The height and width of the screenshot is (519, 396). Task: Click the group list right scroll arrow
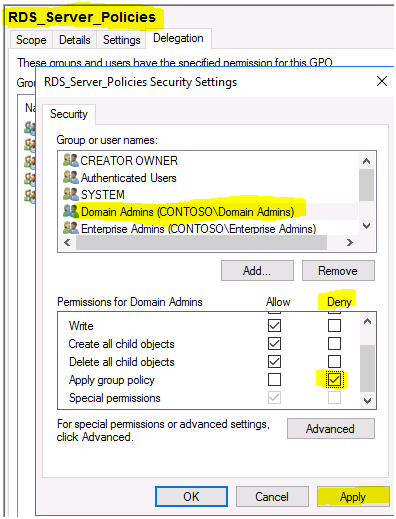click(x=349, y=242)
